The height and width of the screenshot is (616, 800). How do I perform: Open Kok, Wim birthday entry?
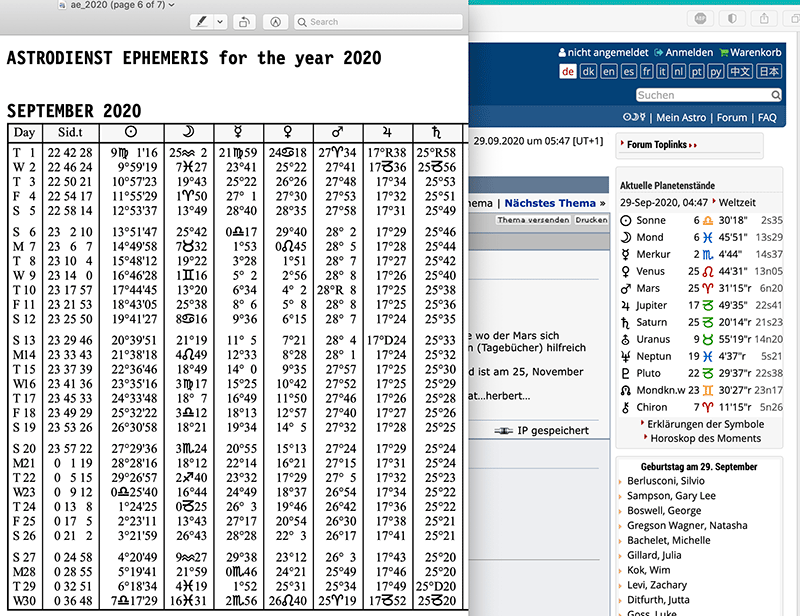pyautogui.click(x=648, y=570)
